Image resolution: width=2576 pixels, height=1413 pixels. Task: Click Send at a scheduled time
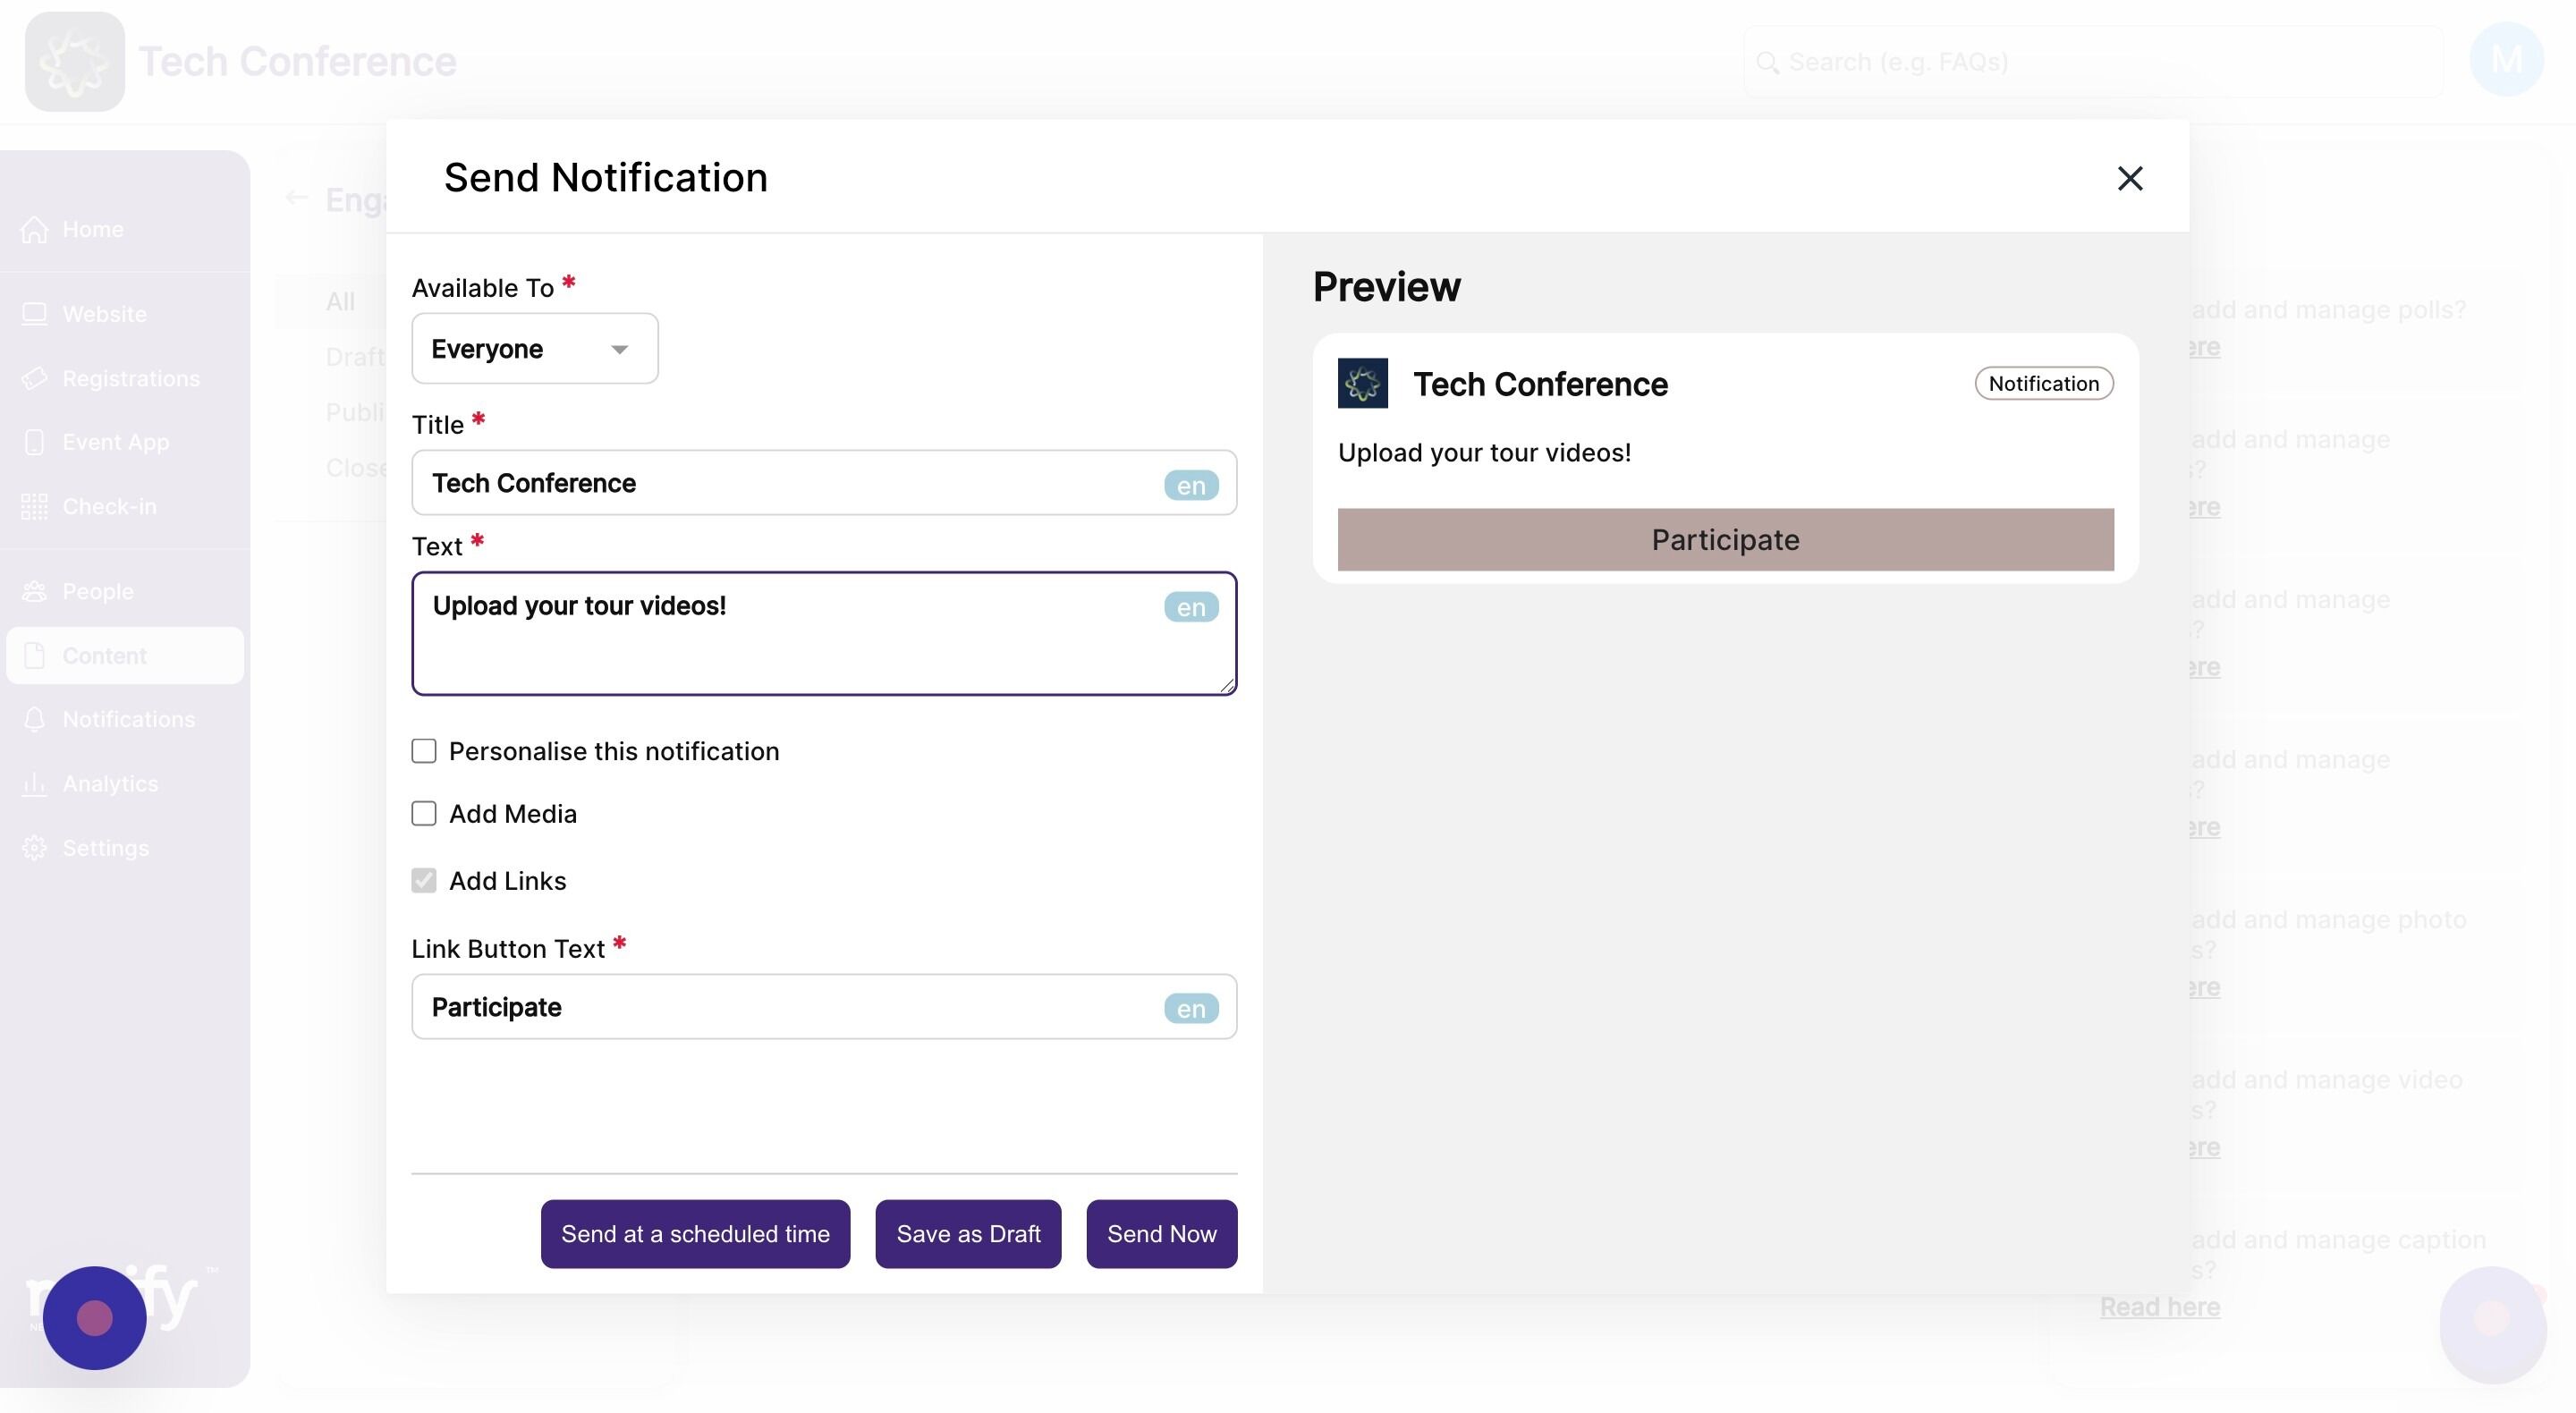(x=695, y=1234)
